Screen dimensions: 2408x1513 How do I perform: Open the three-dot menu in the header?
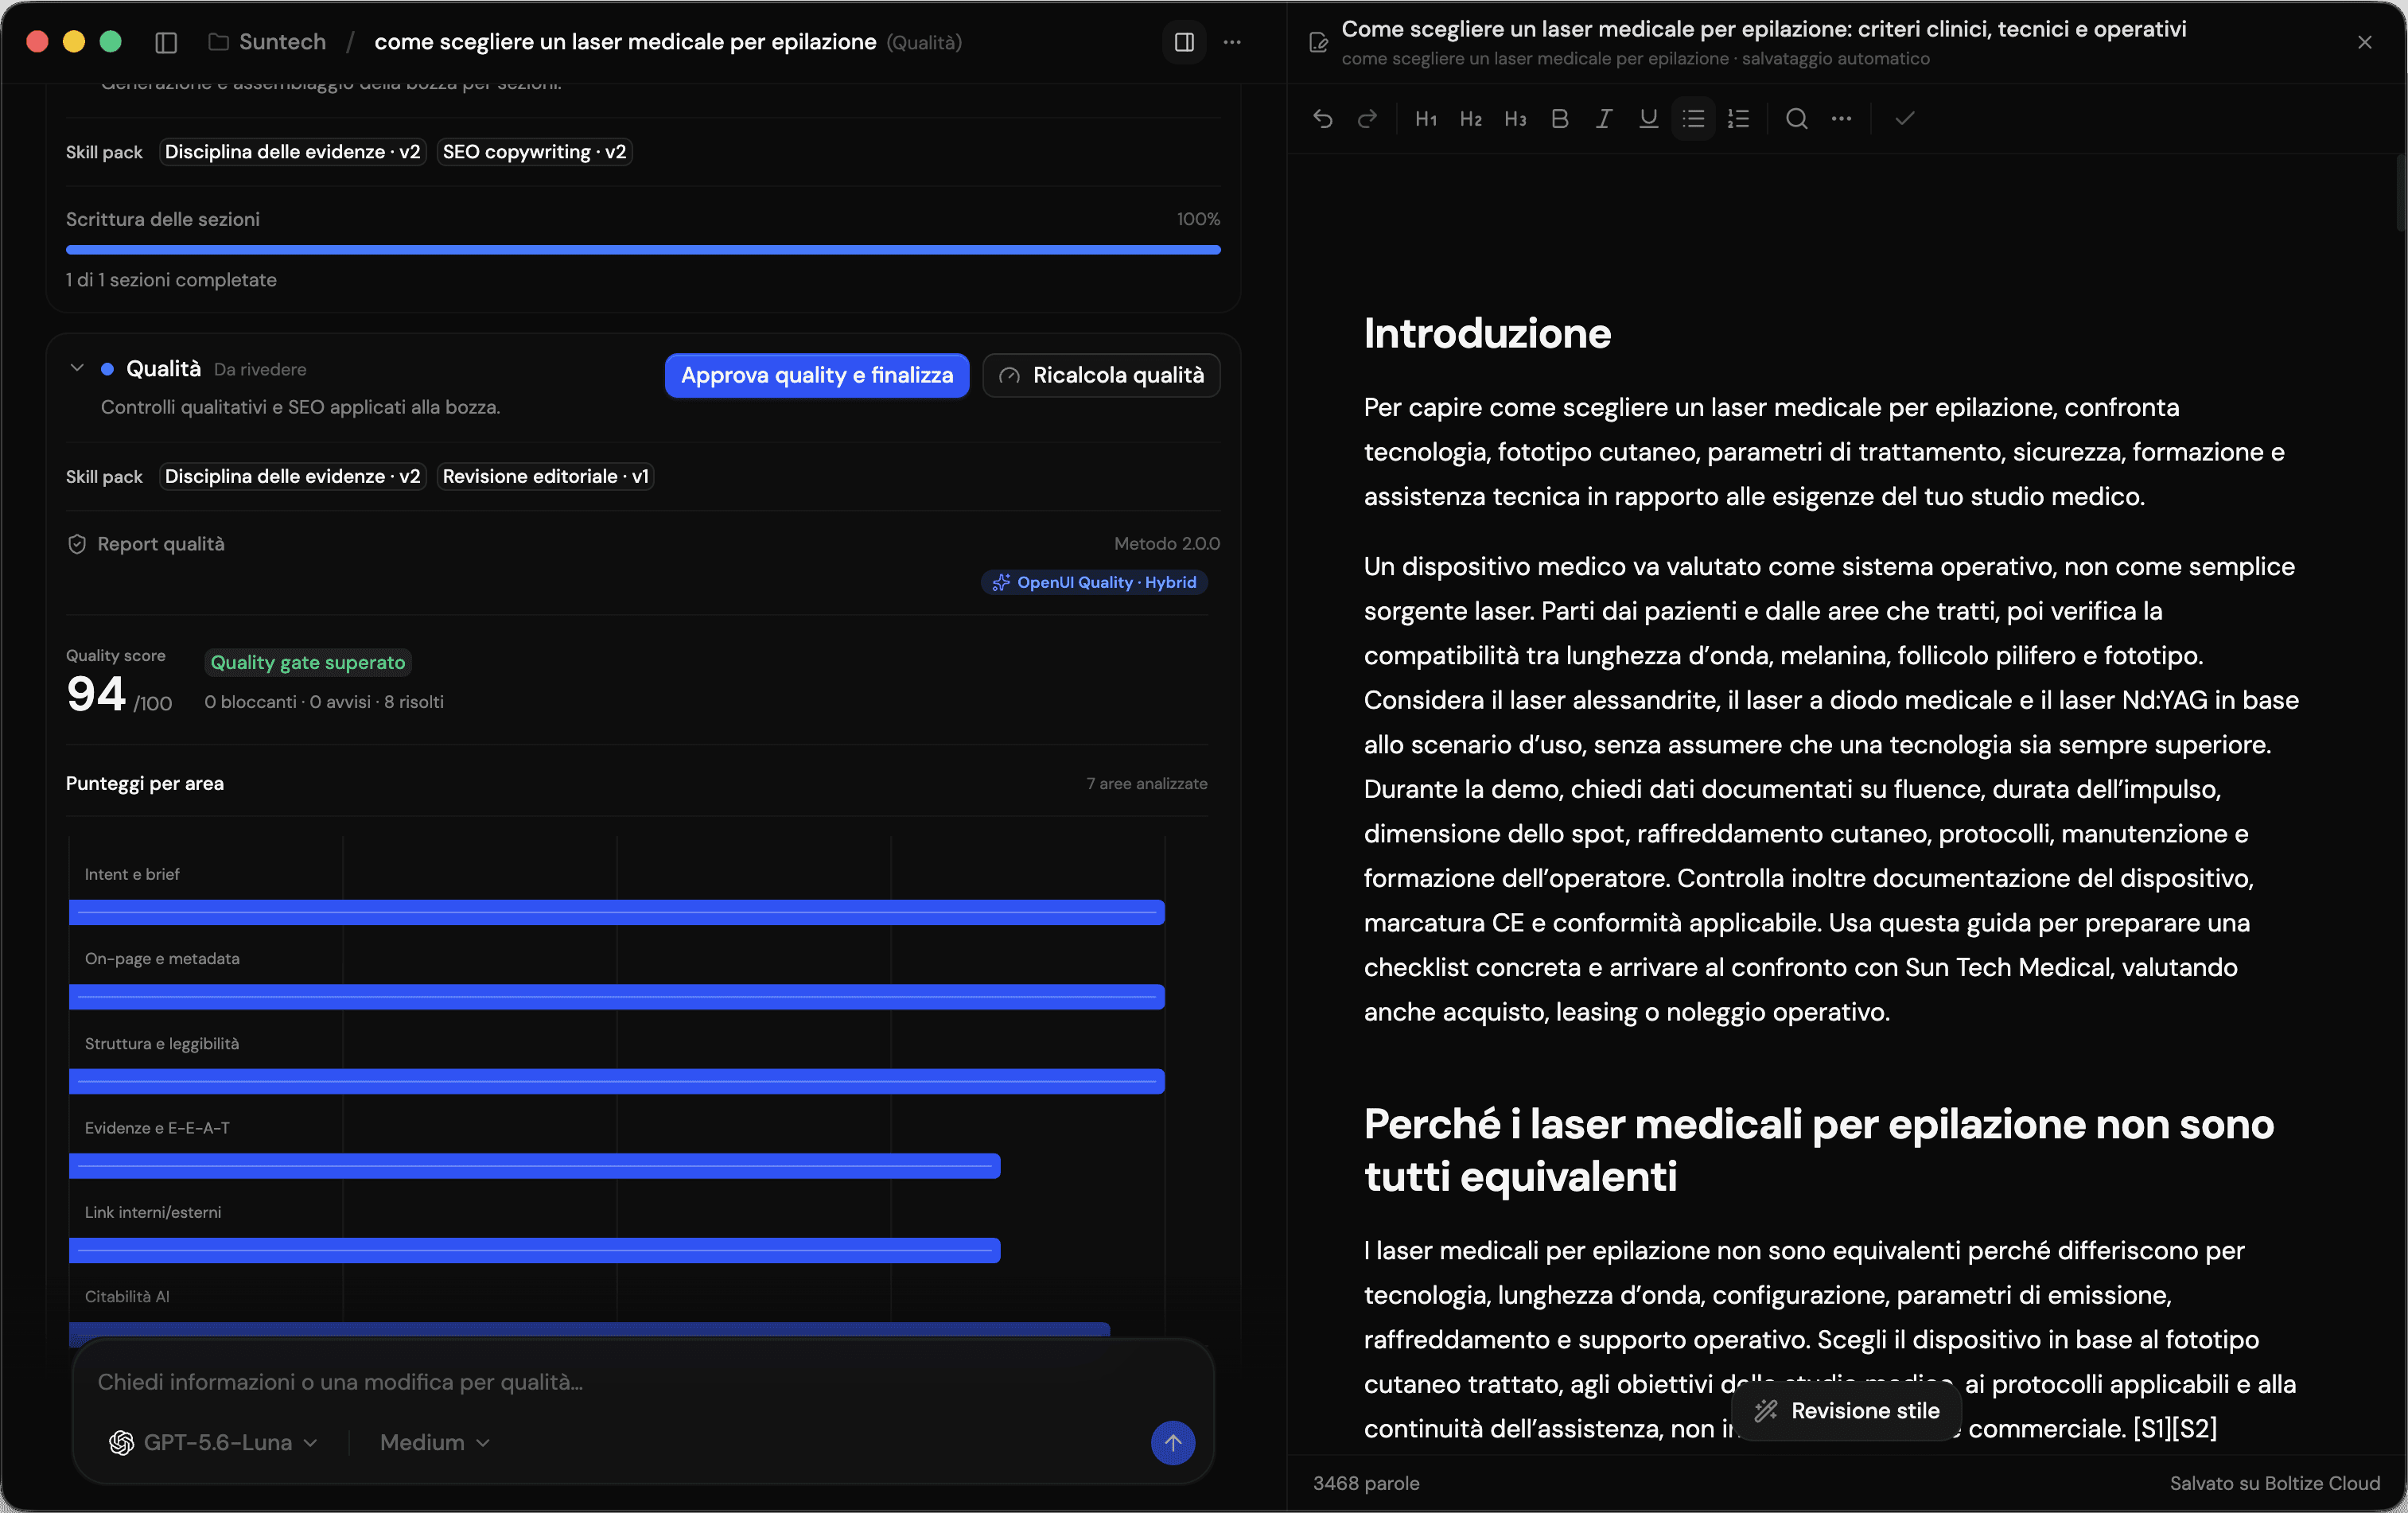coord(1232,42)
